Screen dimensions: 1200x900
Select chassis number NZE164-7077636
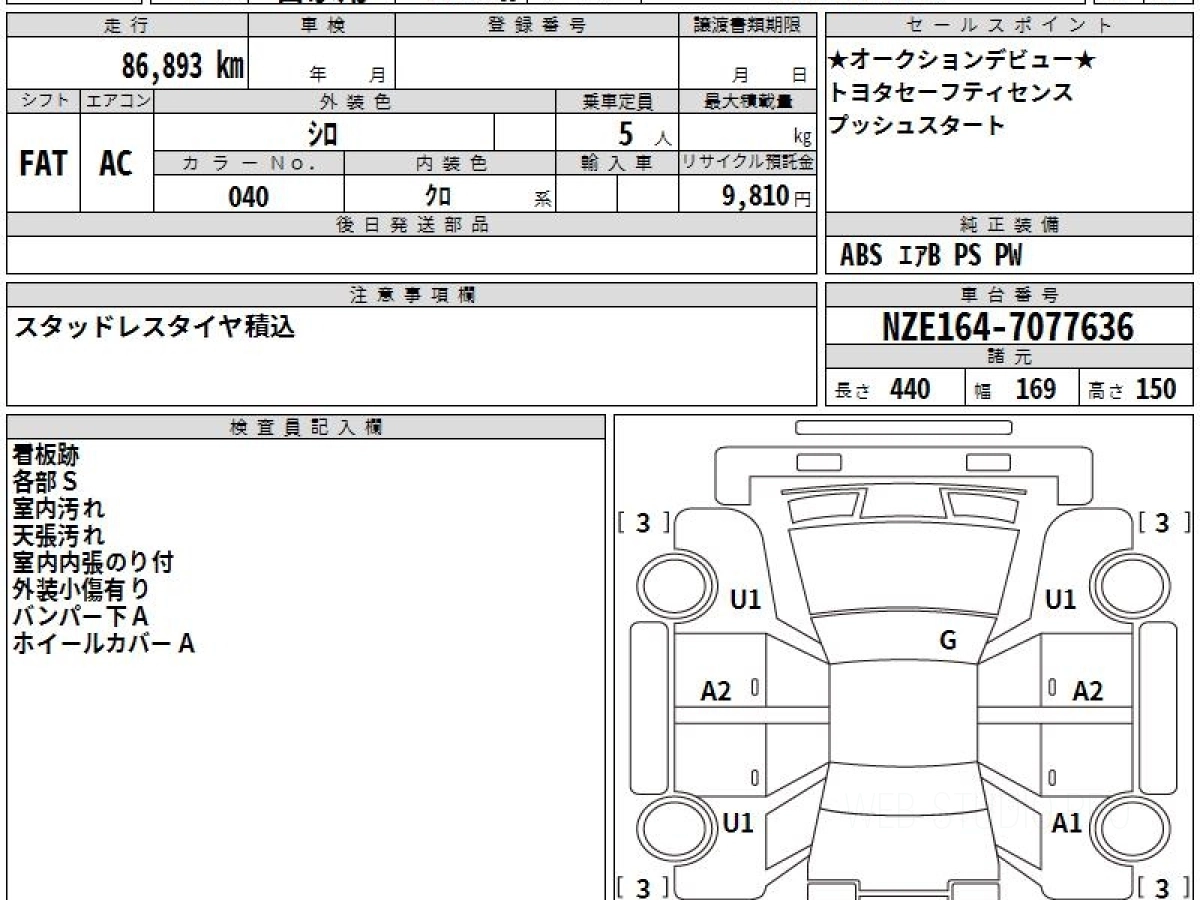coord(1008,326)
